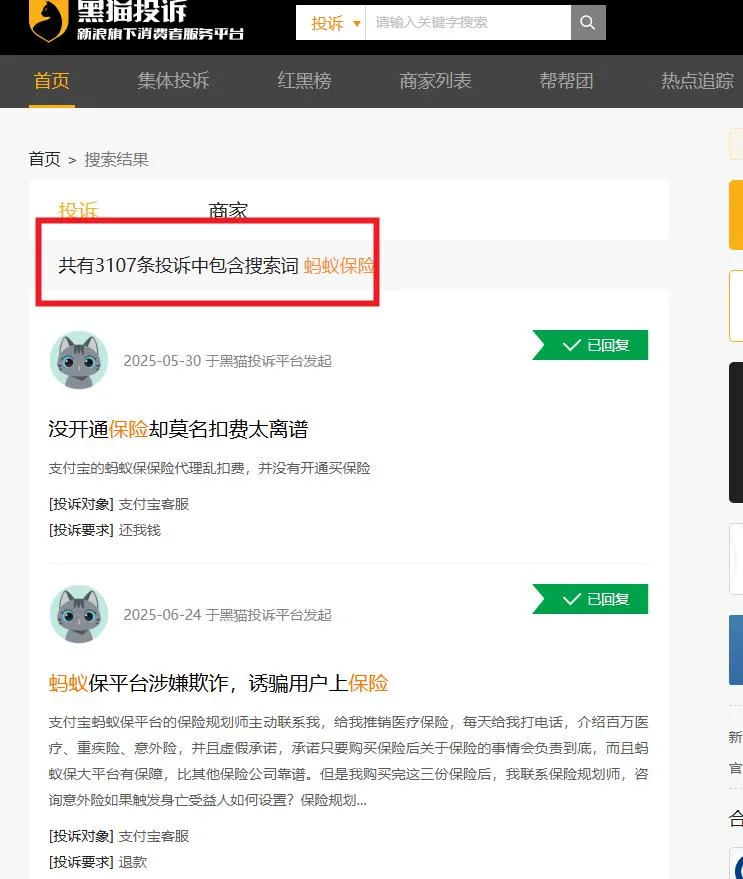The width and height of the screenshot is (743, 879).
Task: Click the cat avatar of the 2025-06-24 complaint
Action: 79,614
